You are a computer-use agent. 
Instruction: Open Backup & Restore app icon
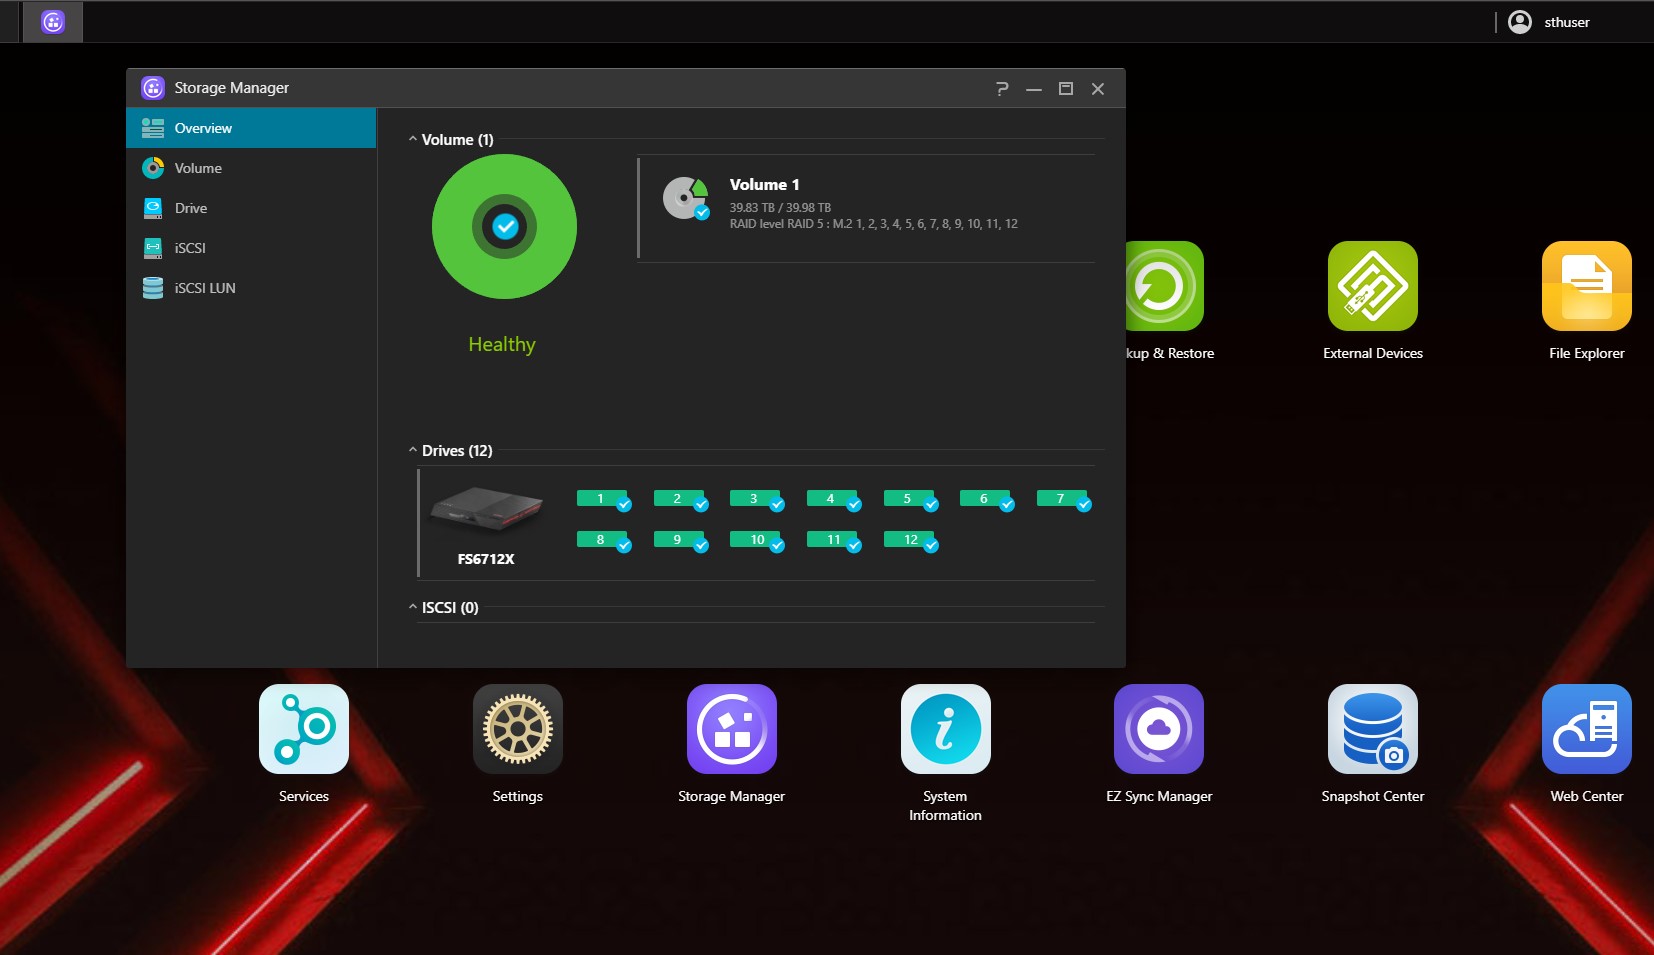[x=1165, y=286]
